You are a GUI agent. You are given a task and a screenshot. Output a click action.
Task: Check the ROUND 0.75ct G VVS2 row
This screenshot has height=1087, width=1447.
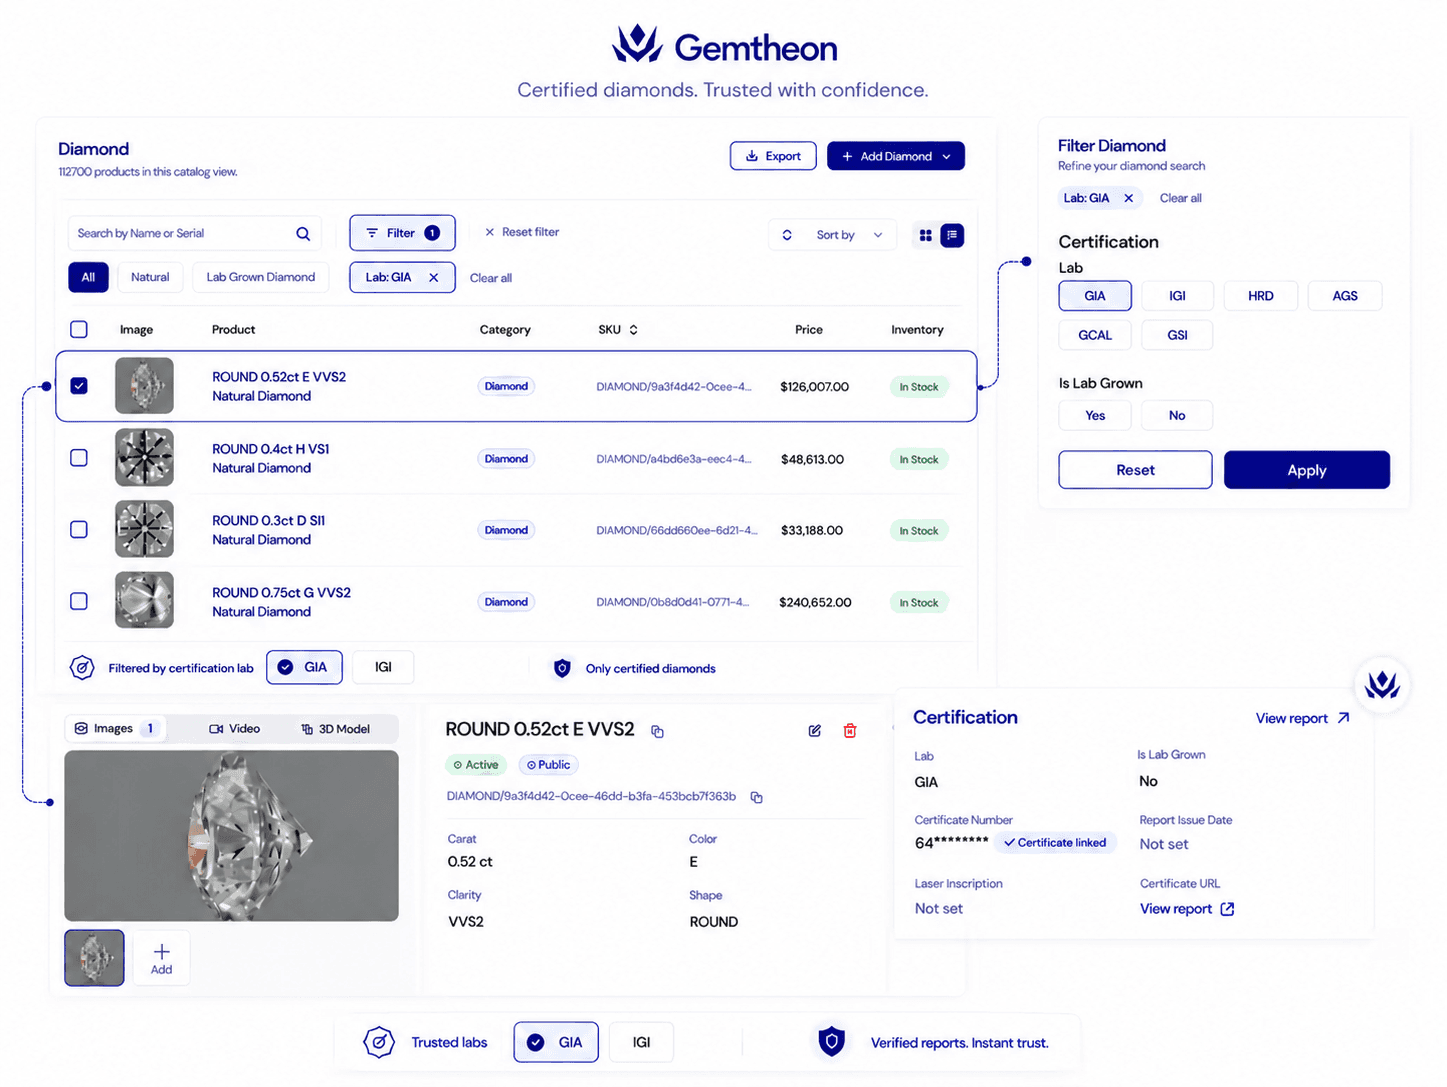pyautogui.click(x=79, y=601)
